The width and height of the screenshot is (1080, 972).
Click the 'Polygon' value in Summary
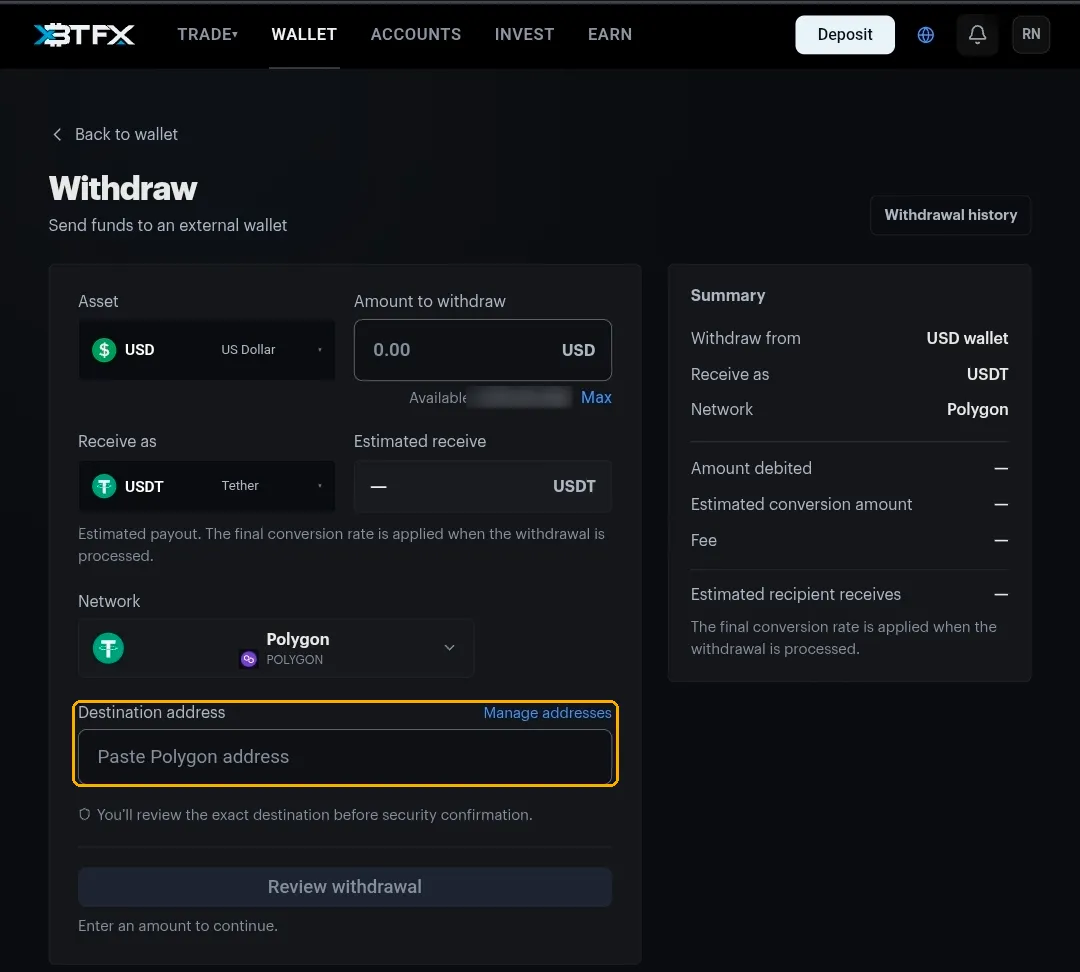tap(977, 410)
